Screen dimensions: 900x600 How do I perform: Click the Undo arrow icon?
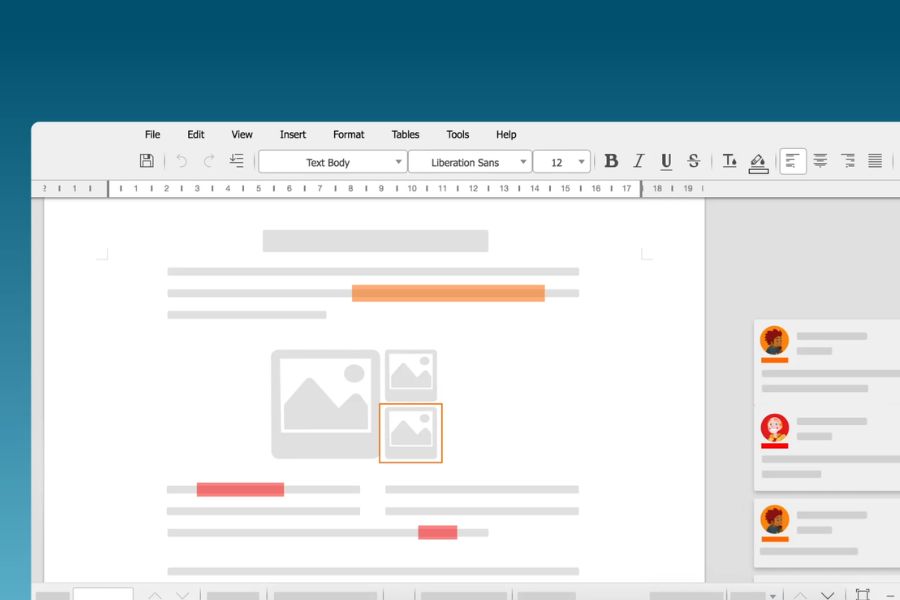(x=181, y=161)
